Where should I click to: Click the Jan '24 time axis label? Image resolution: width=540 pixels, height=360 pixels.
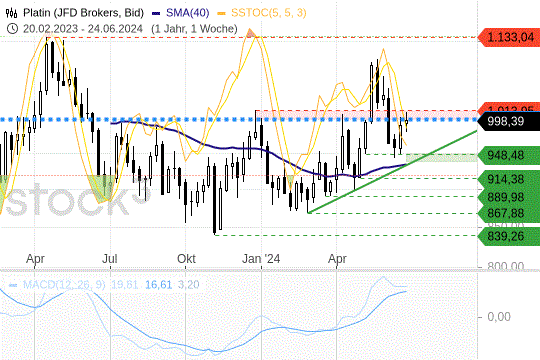pyautogui.click(x=261, y=259)
